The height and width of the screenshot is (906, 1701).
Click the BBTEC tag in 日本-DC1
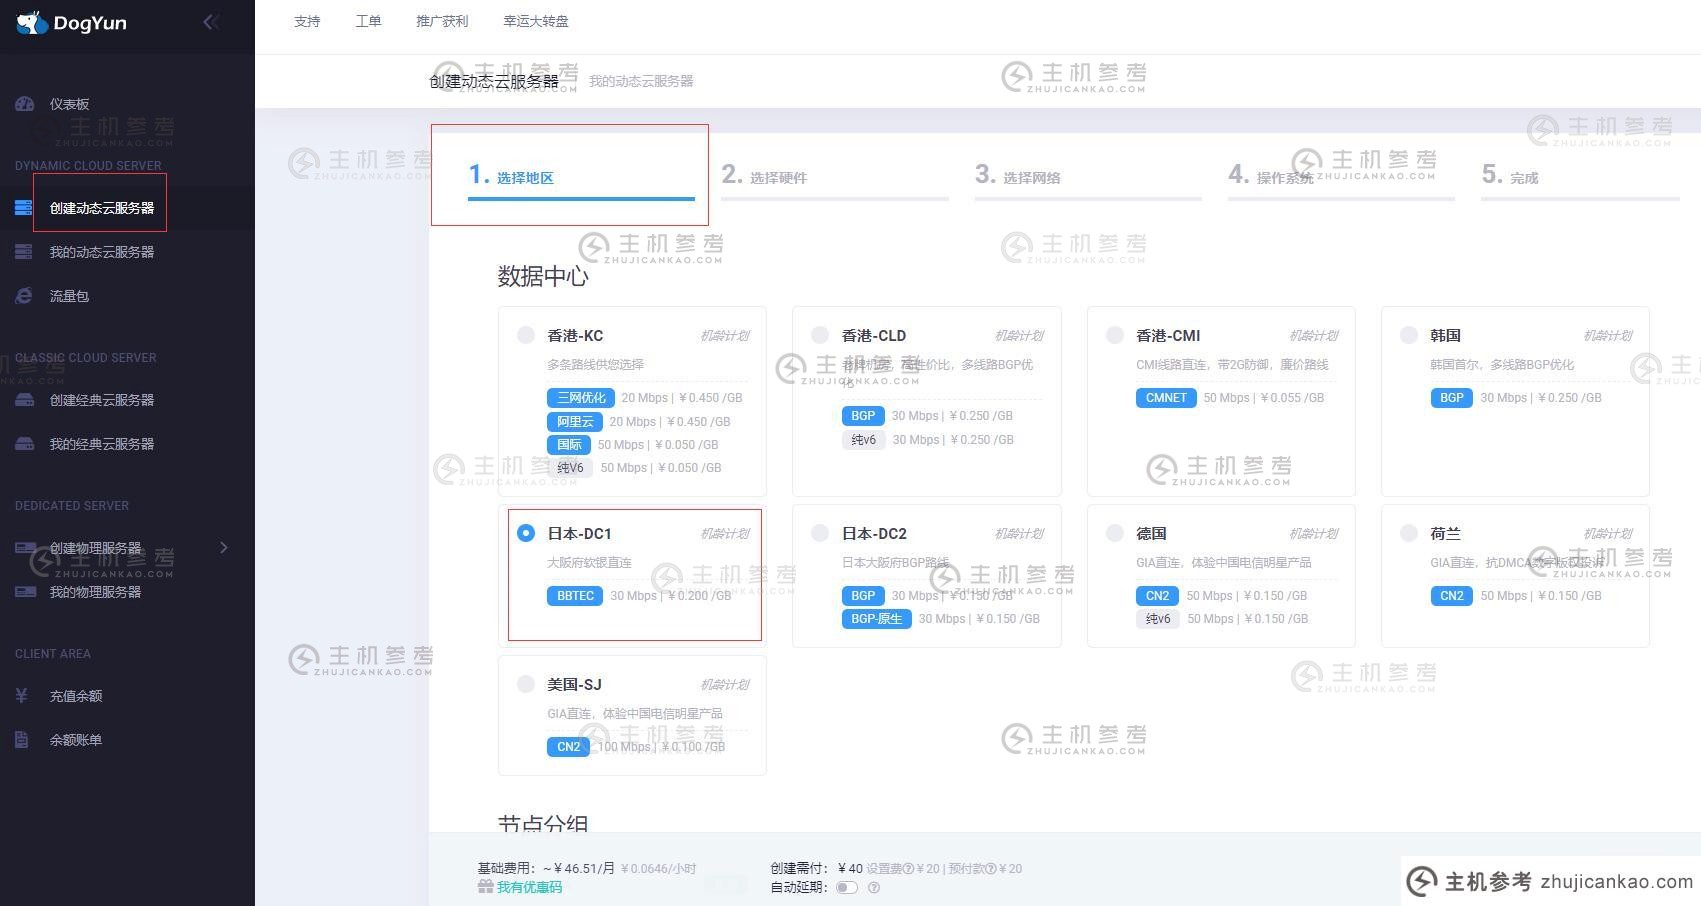tap(575, 596)
